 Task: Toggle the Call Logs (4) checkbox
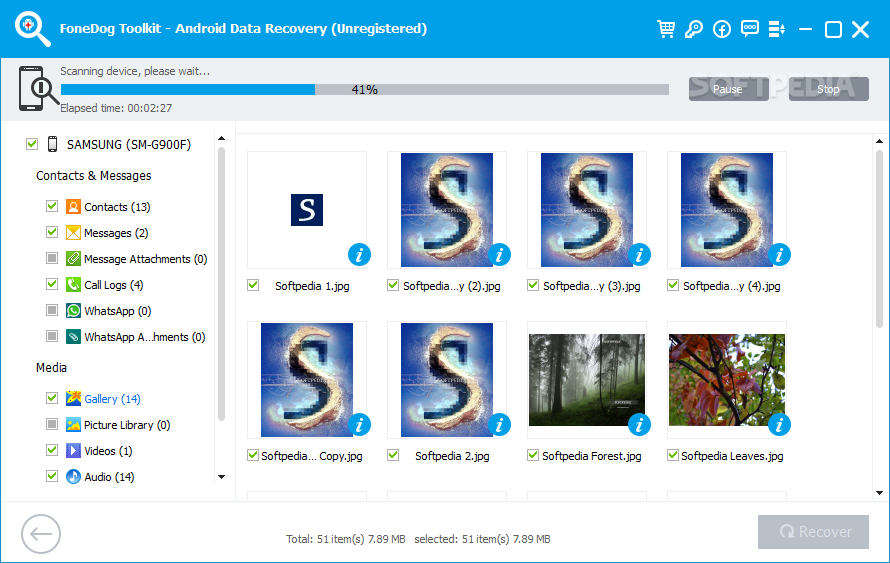tap(52, 284)
